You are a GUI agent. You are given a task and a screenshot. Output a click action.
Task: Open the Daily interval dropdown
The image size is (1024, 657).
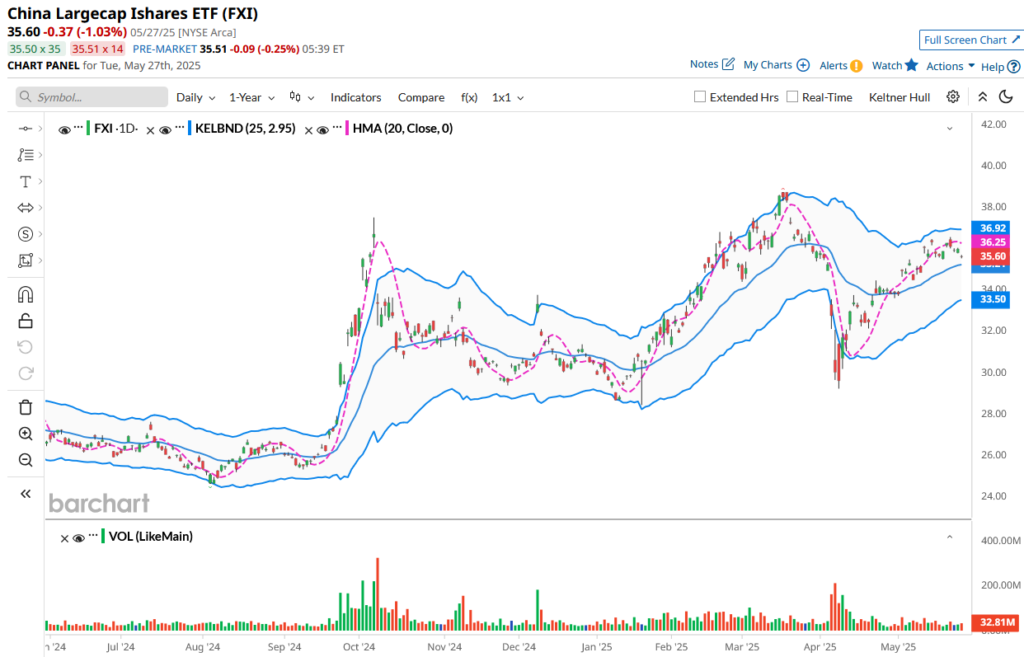[196, 97]
